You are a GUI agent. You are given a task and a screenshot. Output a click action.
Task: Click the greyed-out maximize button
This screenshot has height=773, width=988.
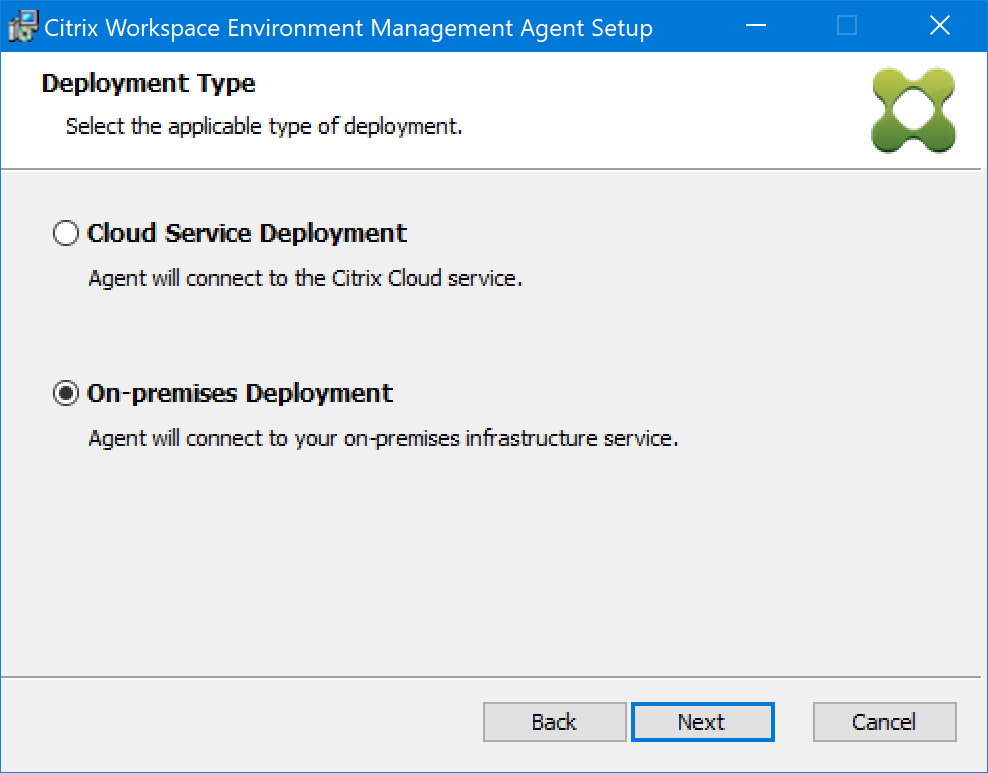847,26
